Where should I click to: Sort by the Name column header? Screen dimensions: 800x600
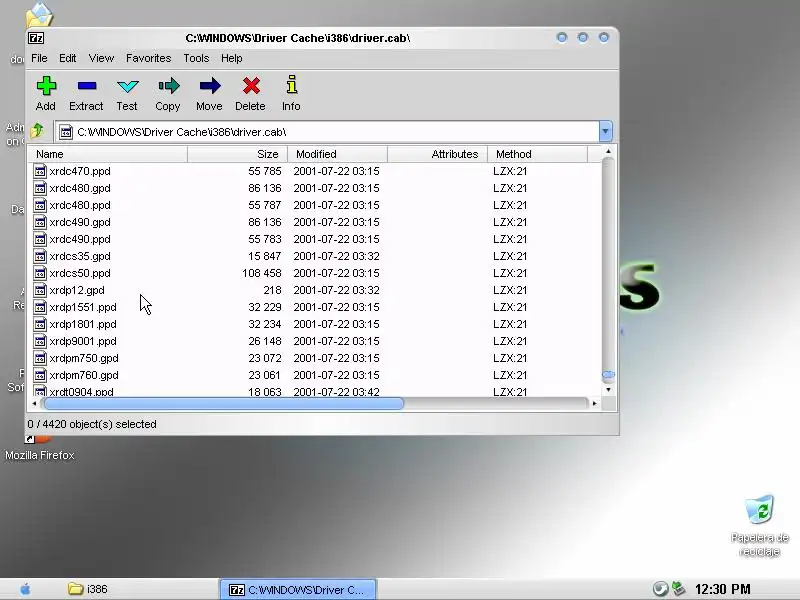(108, 154)
